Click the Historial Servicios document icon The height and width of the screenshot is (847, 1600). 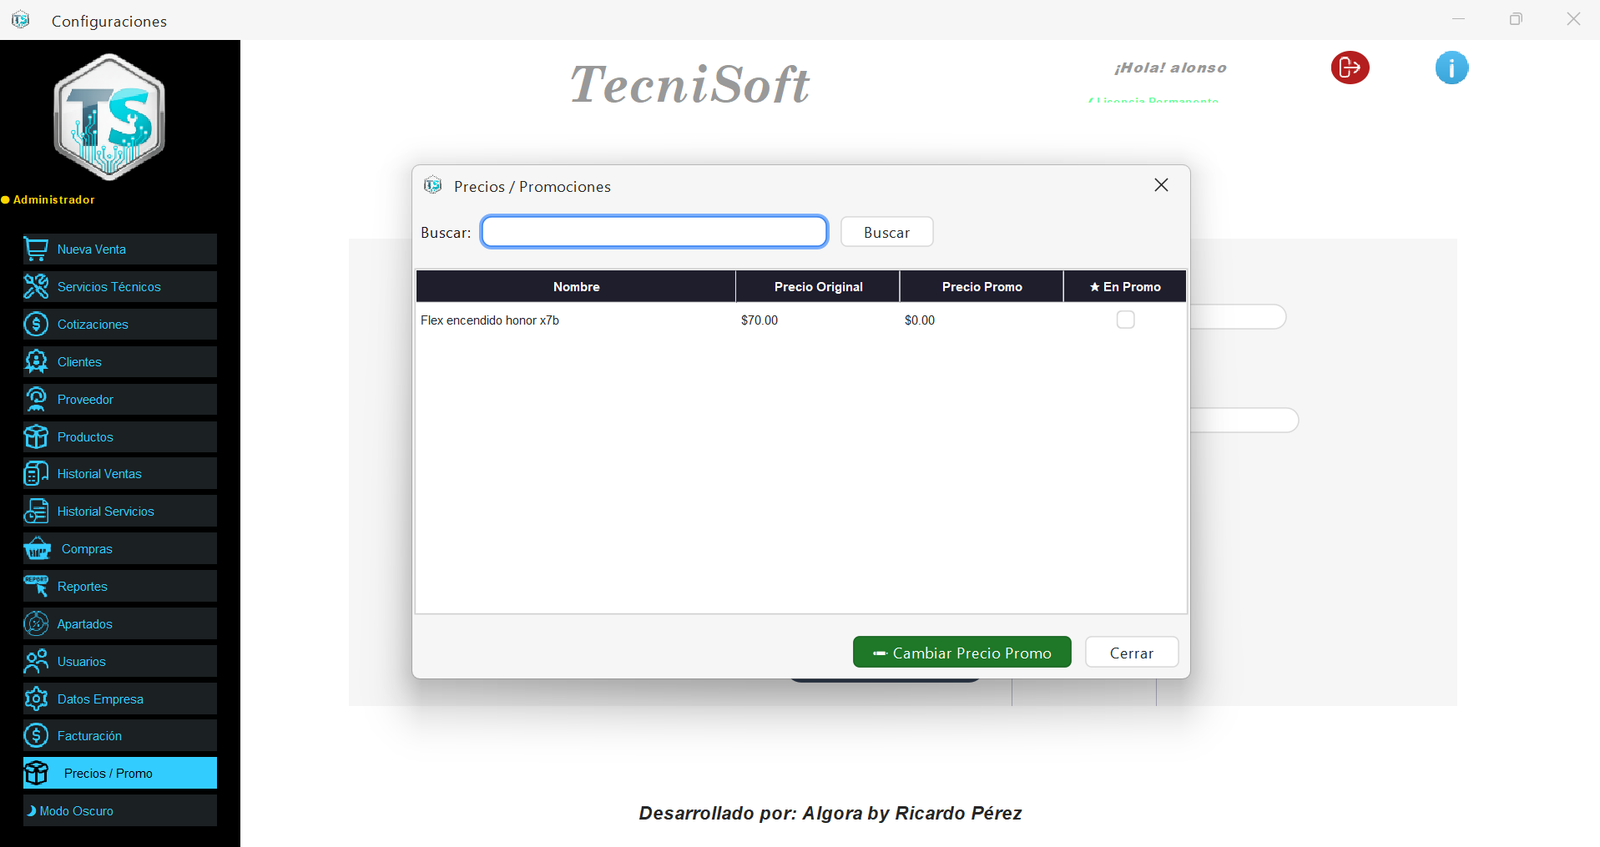coord(36,511)
